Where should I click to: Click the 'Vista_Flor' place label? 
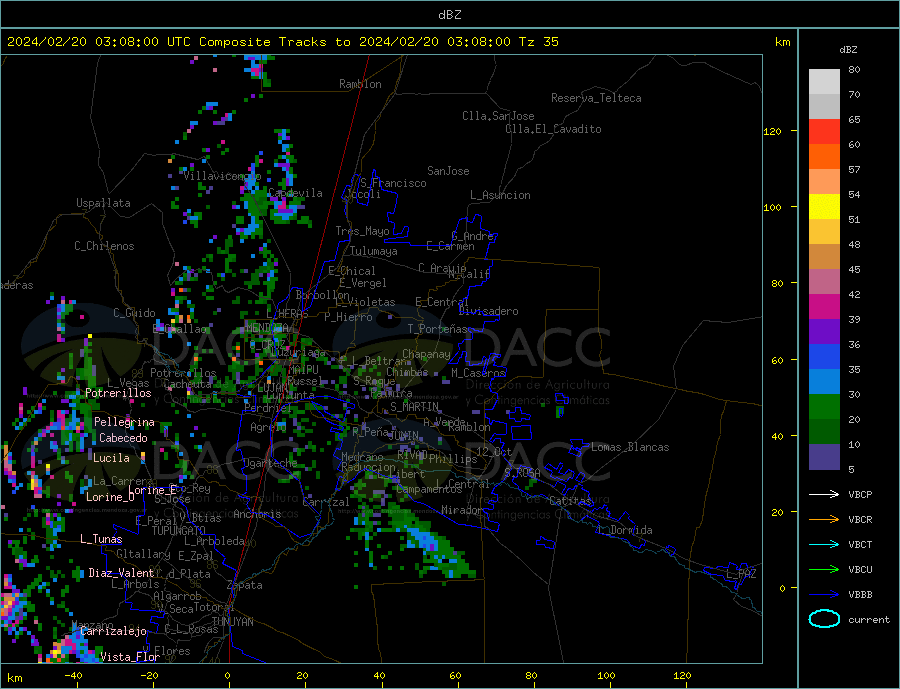pyautogui.click(x=130, y=657)
